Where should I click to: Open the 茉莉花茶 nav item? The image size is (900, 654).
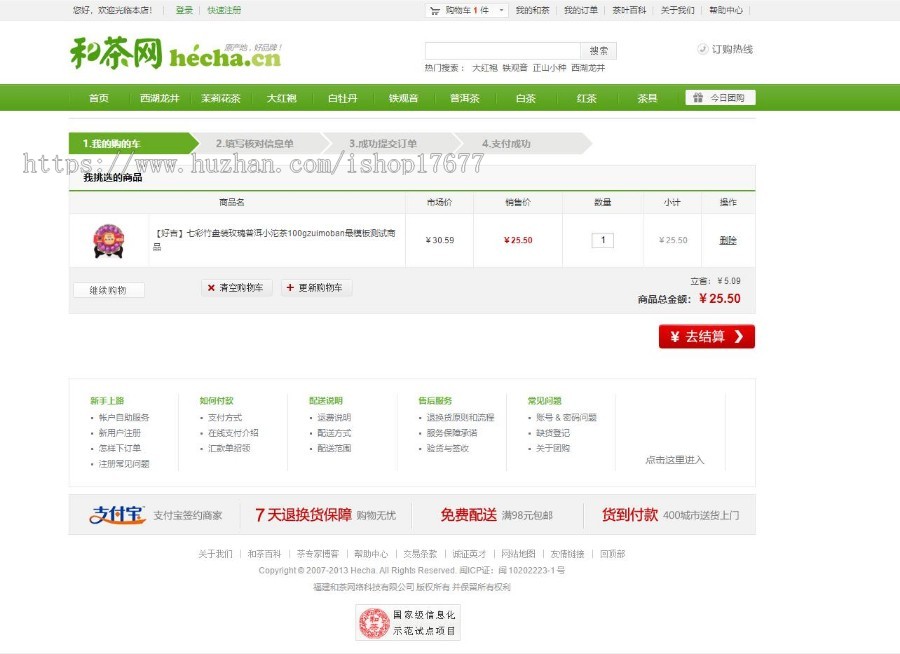click(220, 98)
